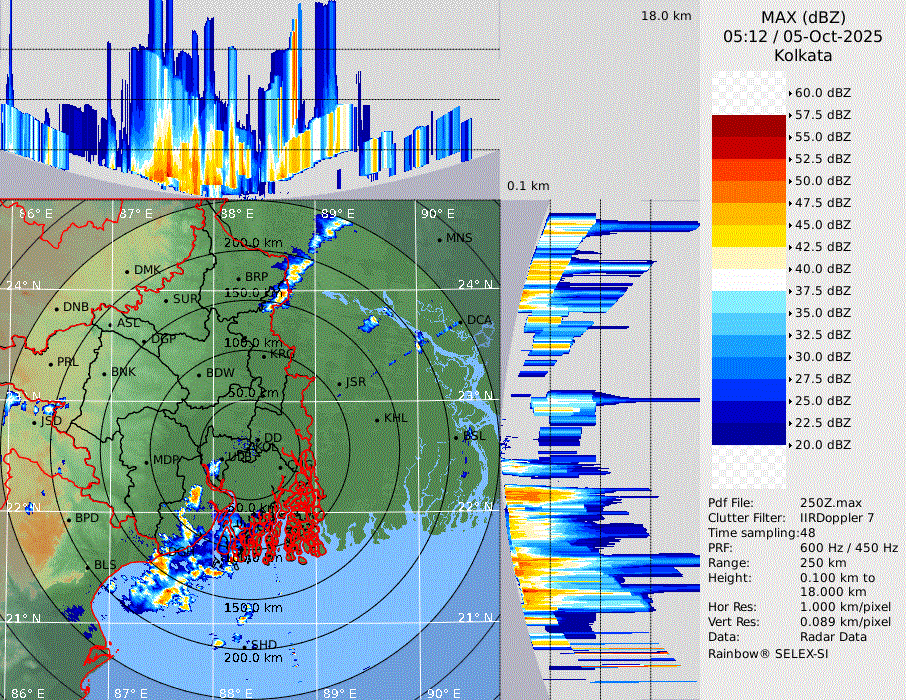
Task: Click the MAX (dBZ) title text
Action: click(802, 17)
